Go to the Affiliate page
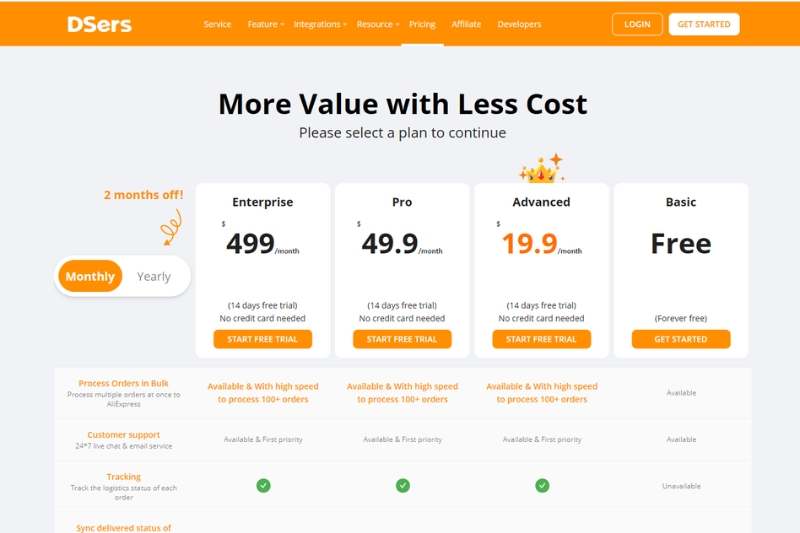Viewport: 800px width, 533px height. coord(466,24)
